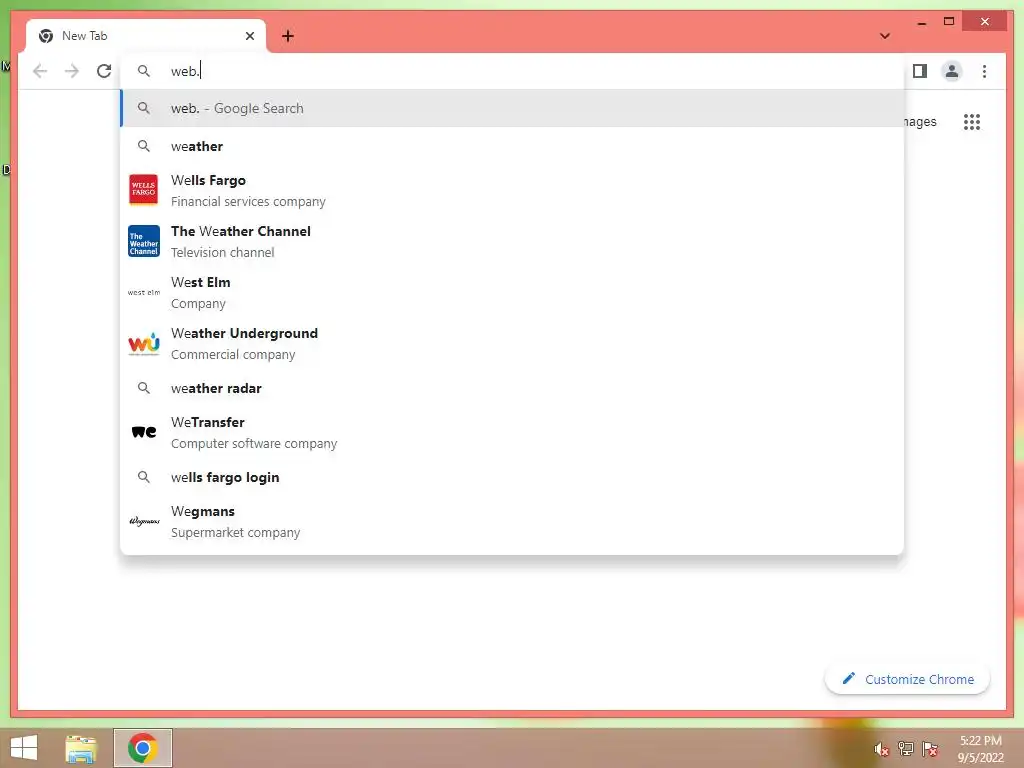Choose the 'wells fargo login' suggestion
Viewport: 1024px width, 768px height.
click(x=512, y=477)
